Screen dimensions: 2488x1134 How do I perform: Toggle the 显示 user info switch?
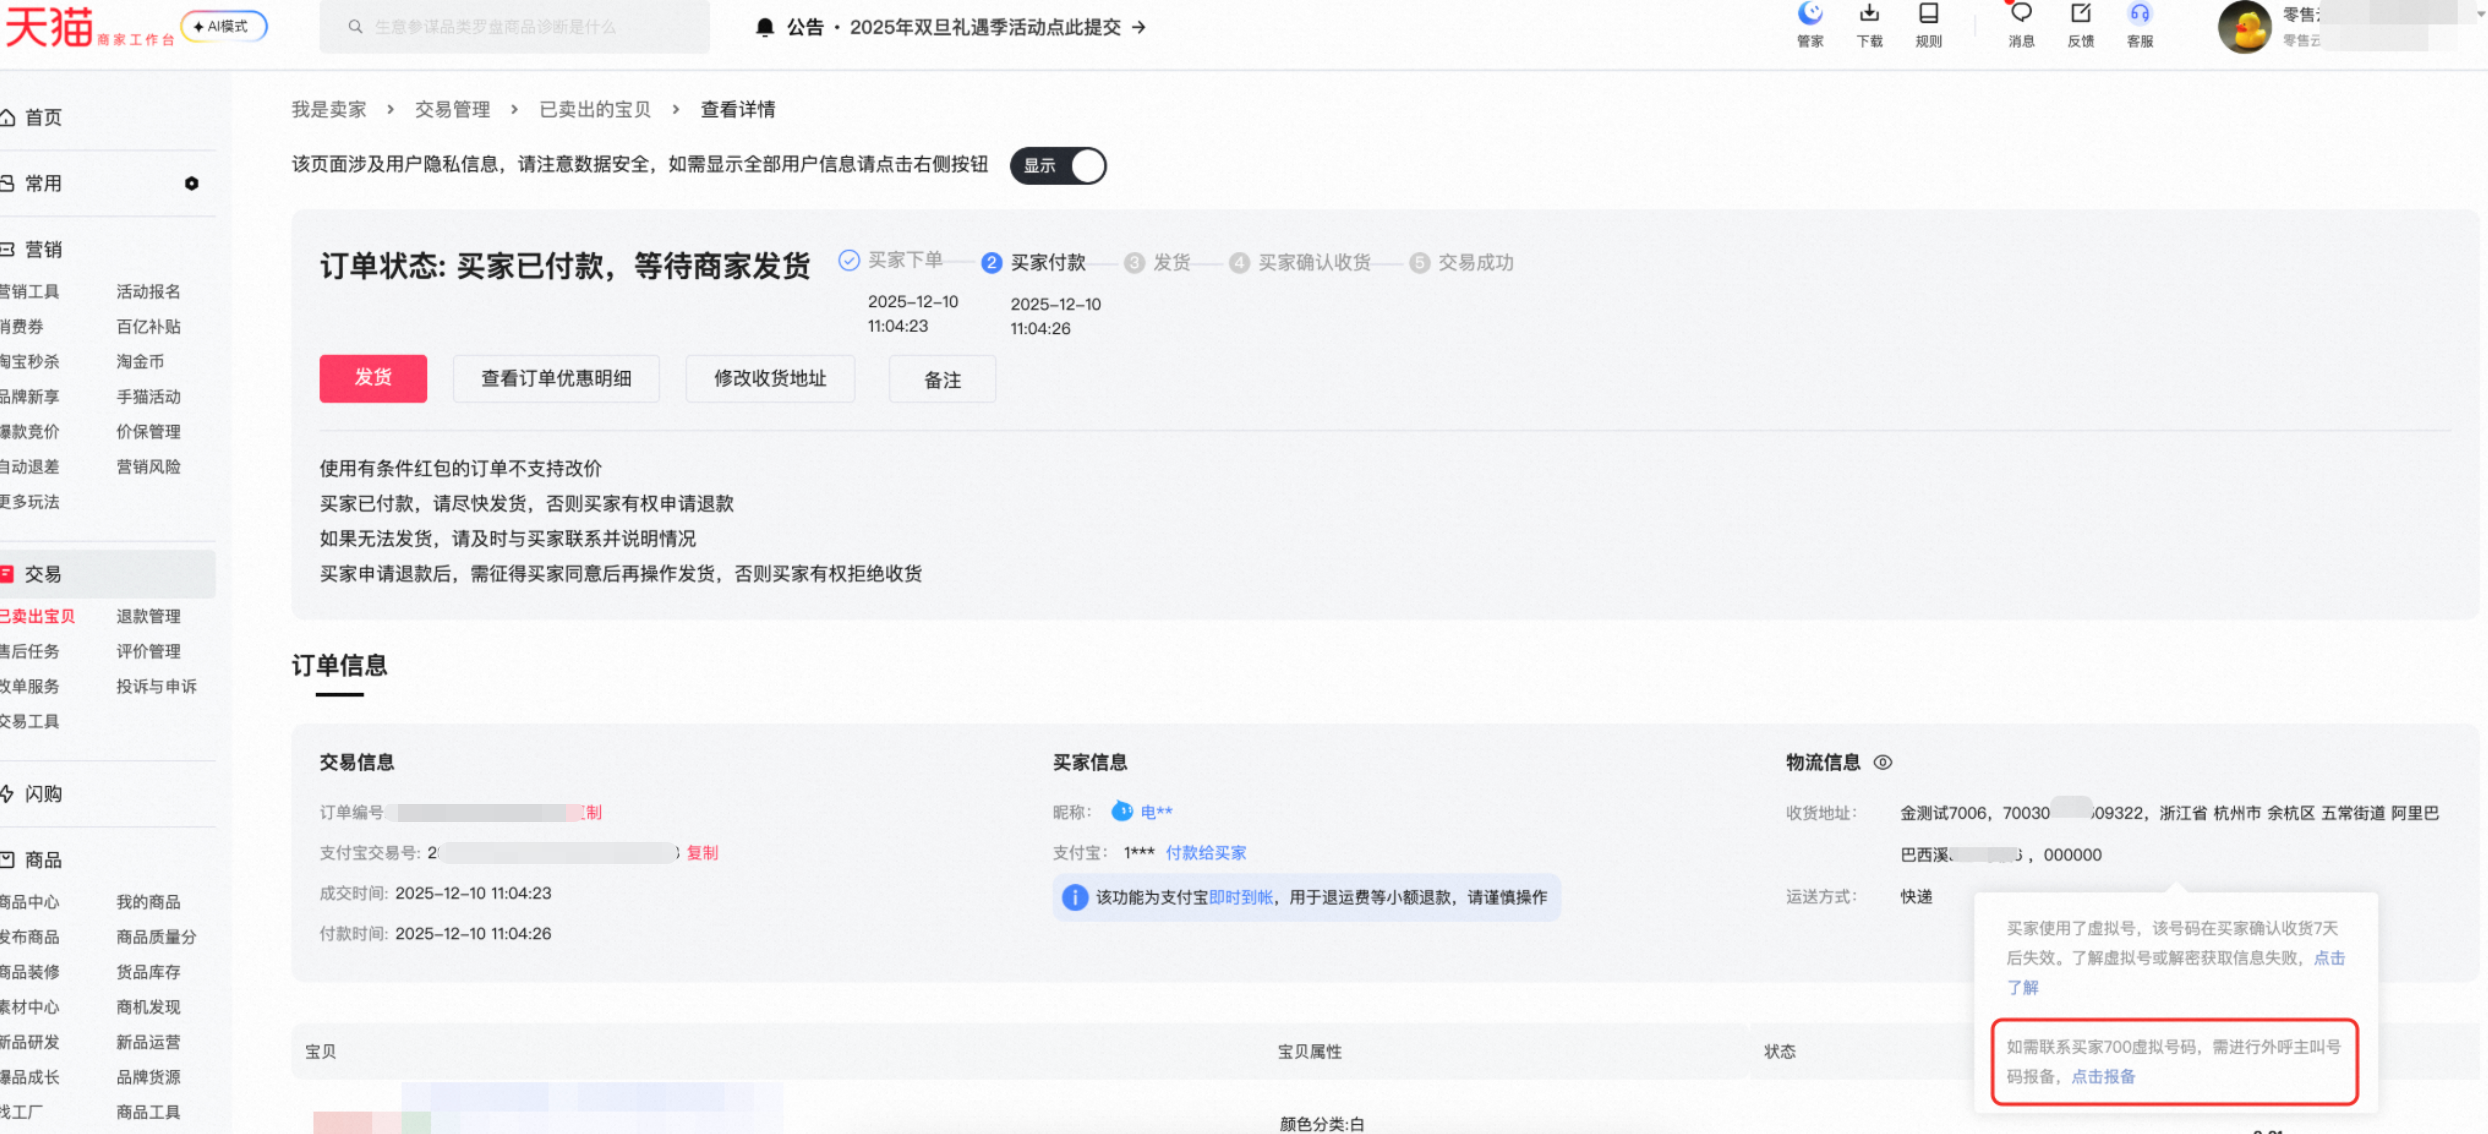click(x=1058, y=165)
